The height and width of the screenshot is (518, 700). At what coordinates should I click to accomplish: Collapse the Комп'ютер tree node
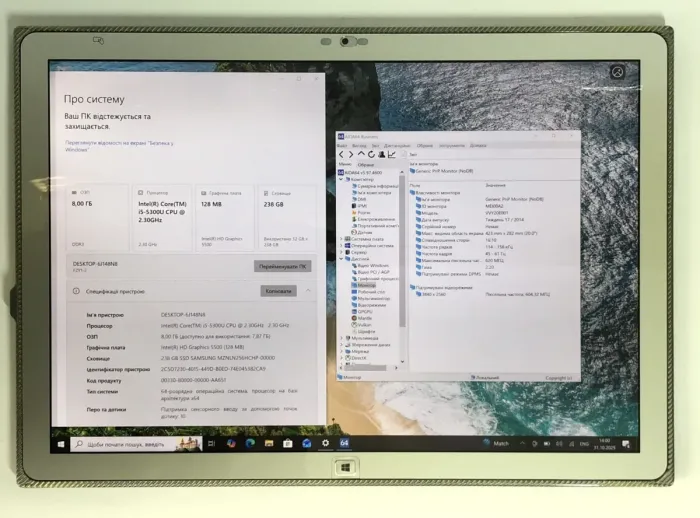click(x=341, y=179)
